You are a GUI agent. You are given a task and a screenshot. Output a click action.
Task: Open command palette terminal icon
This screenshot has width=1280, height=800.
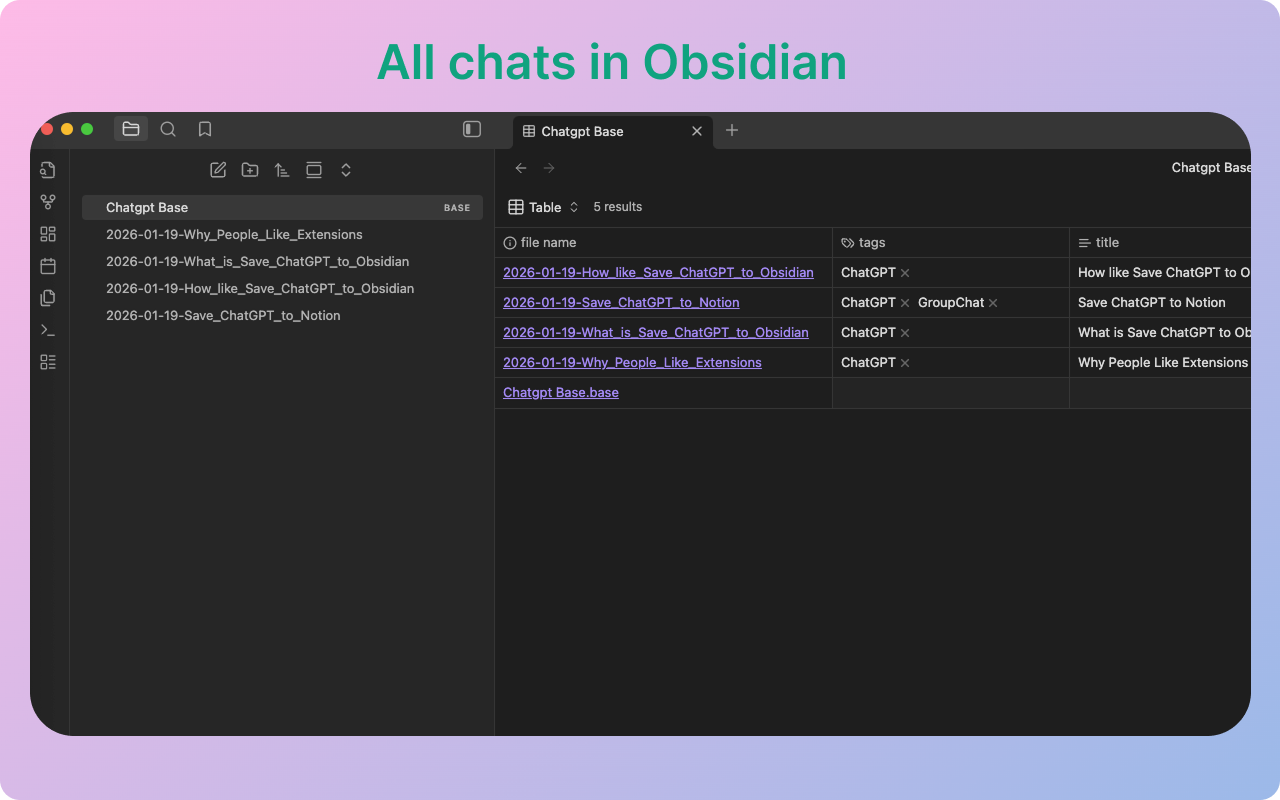[x=48, y=330]
